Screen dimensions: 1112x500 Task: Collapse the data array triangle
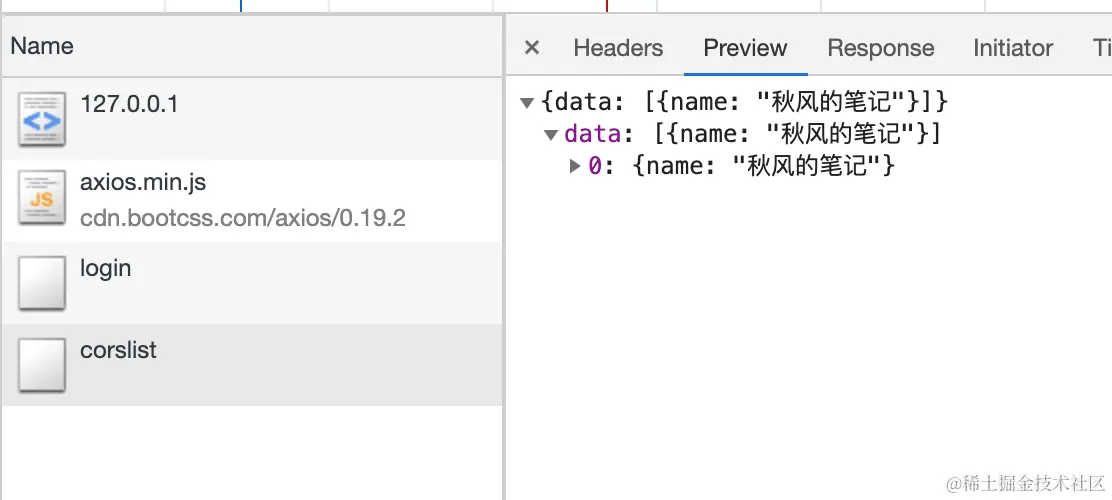point(551,135)
